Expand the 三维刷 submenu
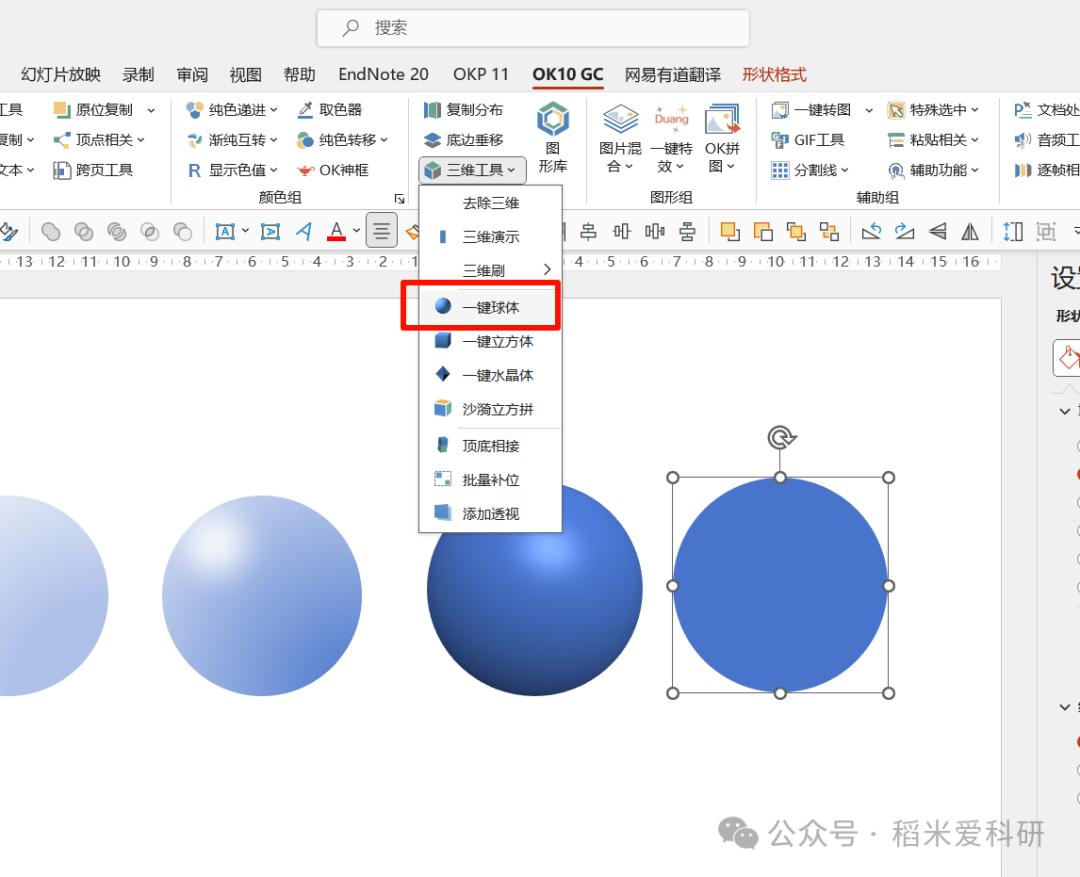1080x877 pixels. point(490,271)
